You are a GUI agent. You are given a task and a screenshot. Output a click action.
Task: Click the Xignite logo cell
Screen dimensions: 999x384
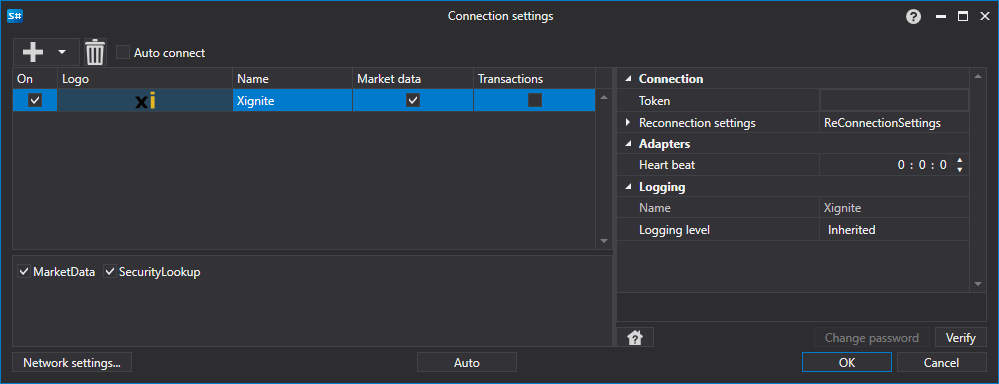tap(145, 101)
